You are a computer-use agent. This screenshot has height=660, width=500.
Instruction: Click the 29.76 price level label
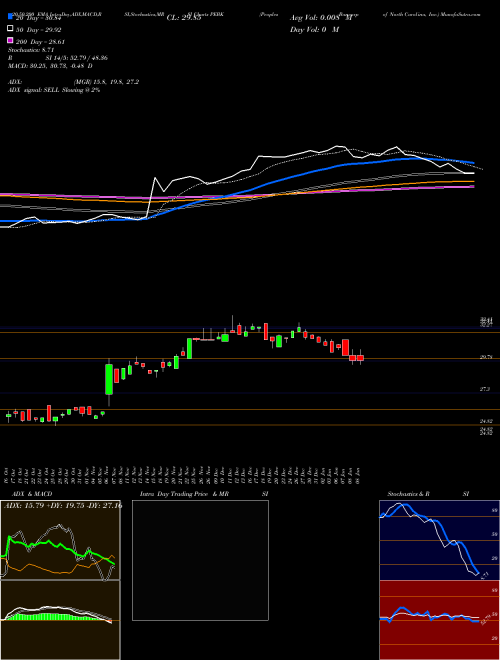(x=486, y=357)
